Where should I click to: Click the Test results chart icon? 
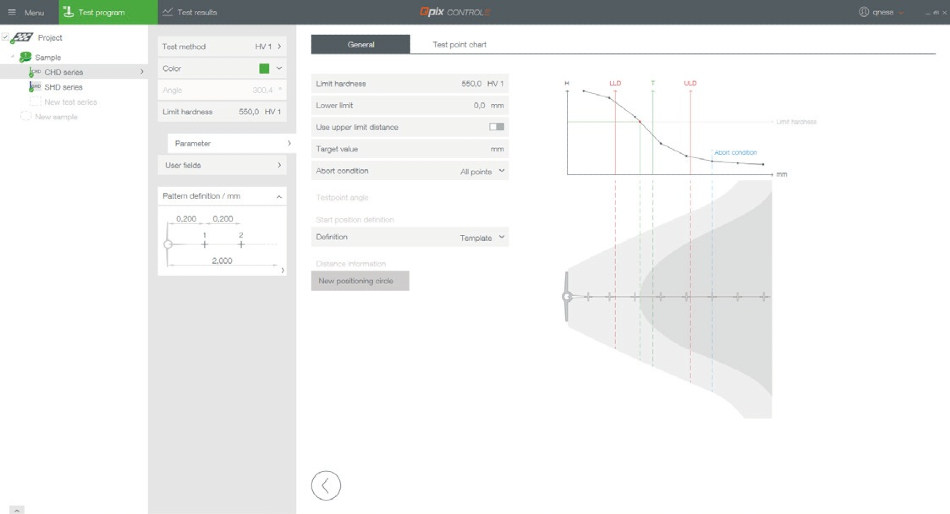click(167, 12)
